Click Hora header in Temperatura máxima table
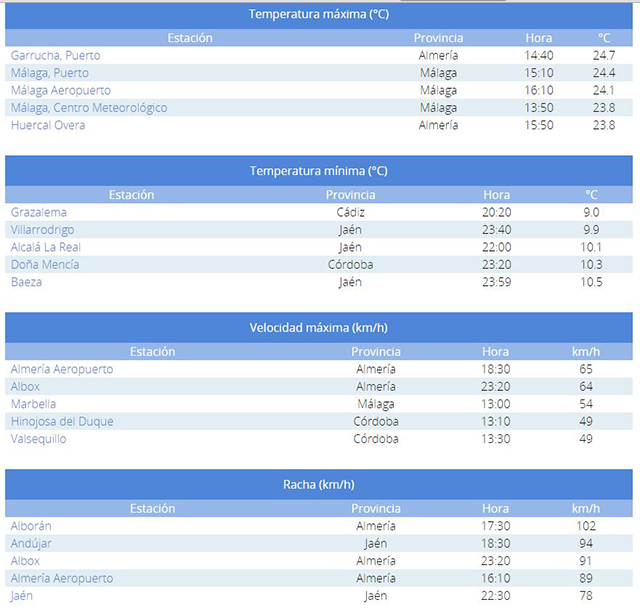The width and height of the screenshot is (640, 610). (539, 38)
